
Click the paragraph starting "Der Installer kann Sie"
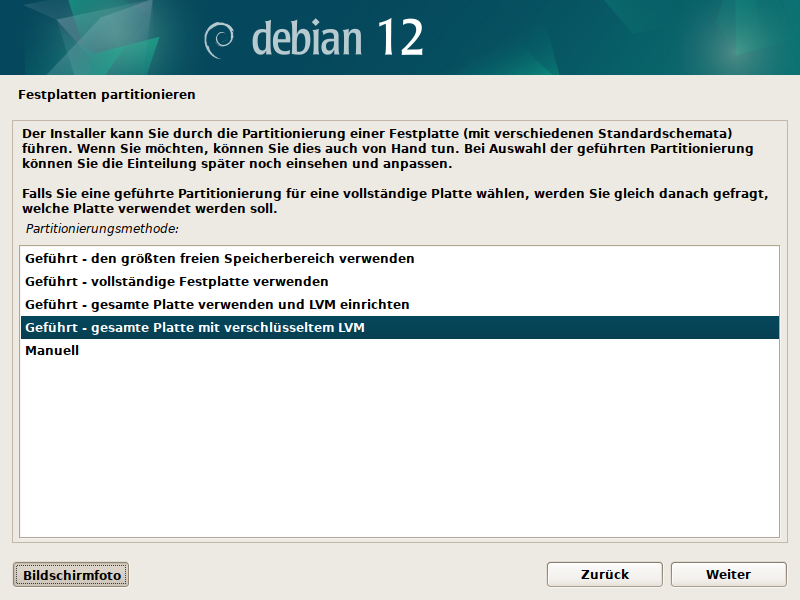click(x=385, y=148)
